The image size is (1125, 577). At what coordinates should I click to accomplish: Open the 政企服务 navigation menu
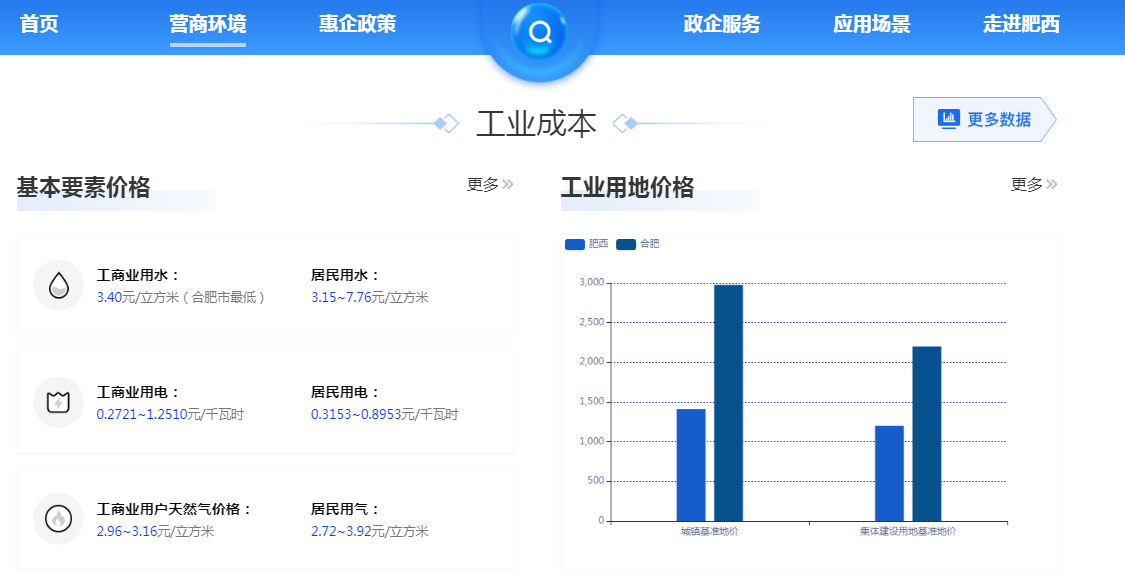pos(722,24)
